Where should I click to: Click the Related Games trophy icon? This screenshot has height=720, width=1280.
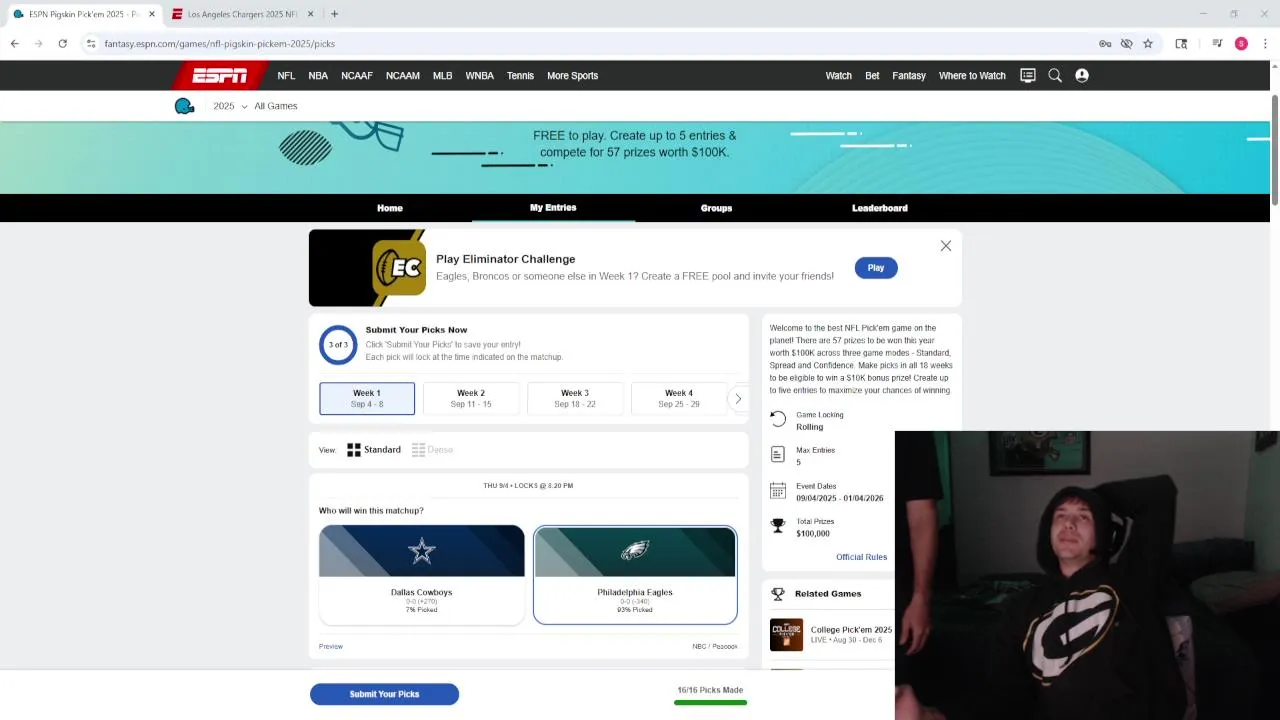pyautogui.click(x=778, y=594)
